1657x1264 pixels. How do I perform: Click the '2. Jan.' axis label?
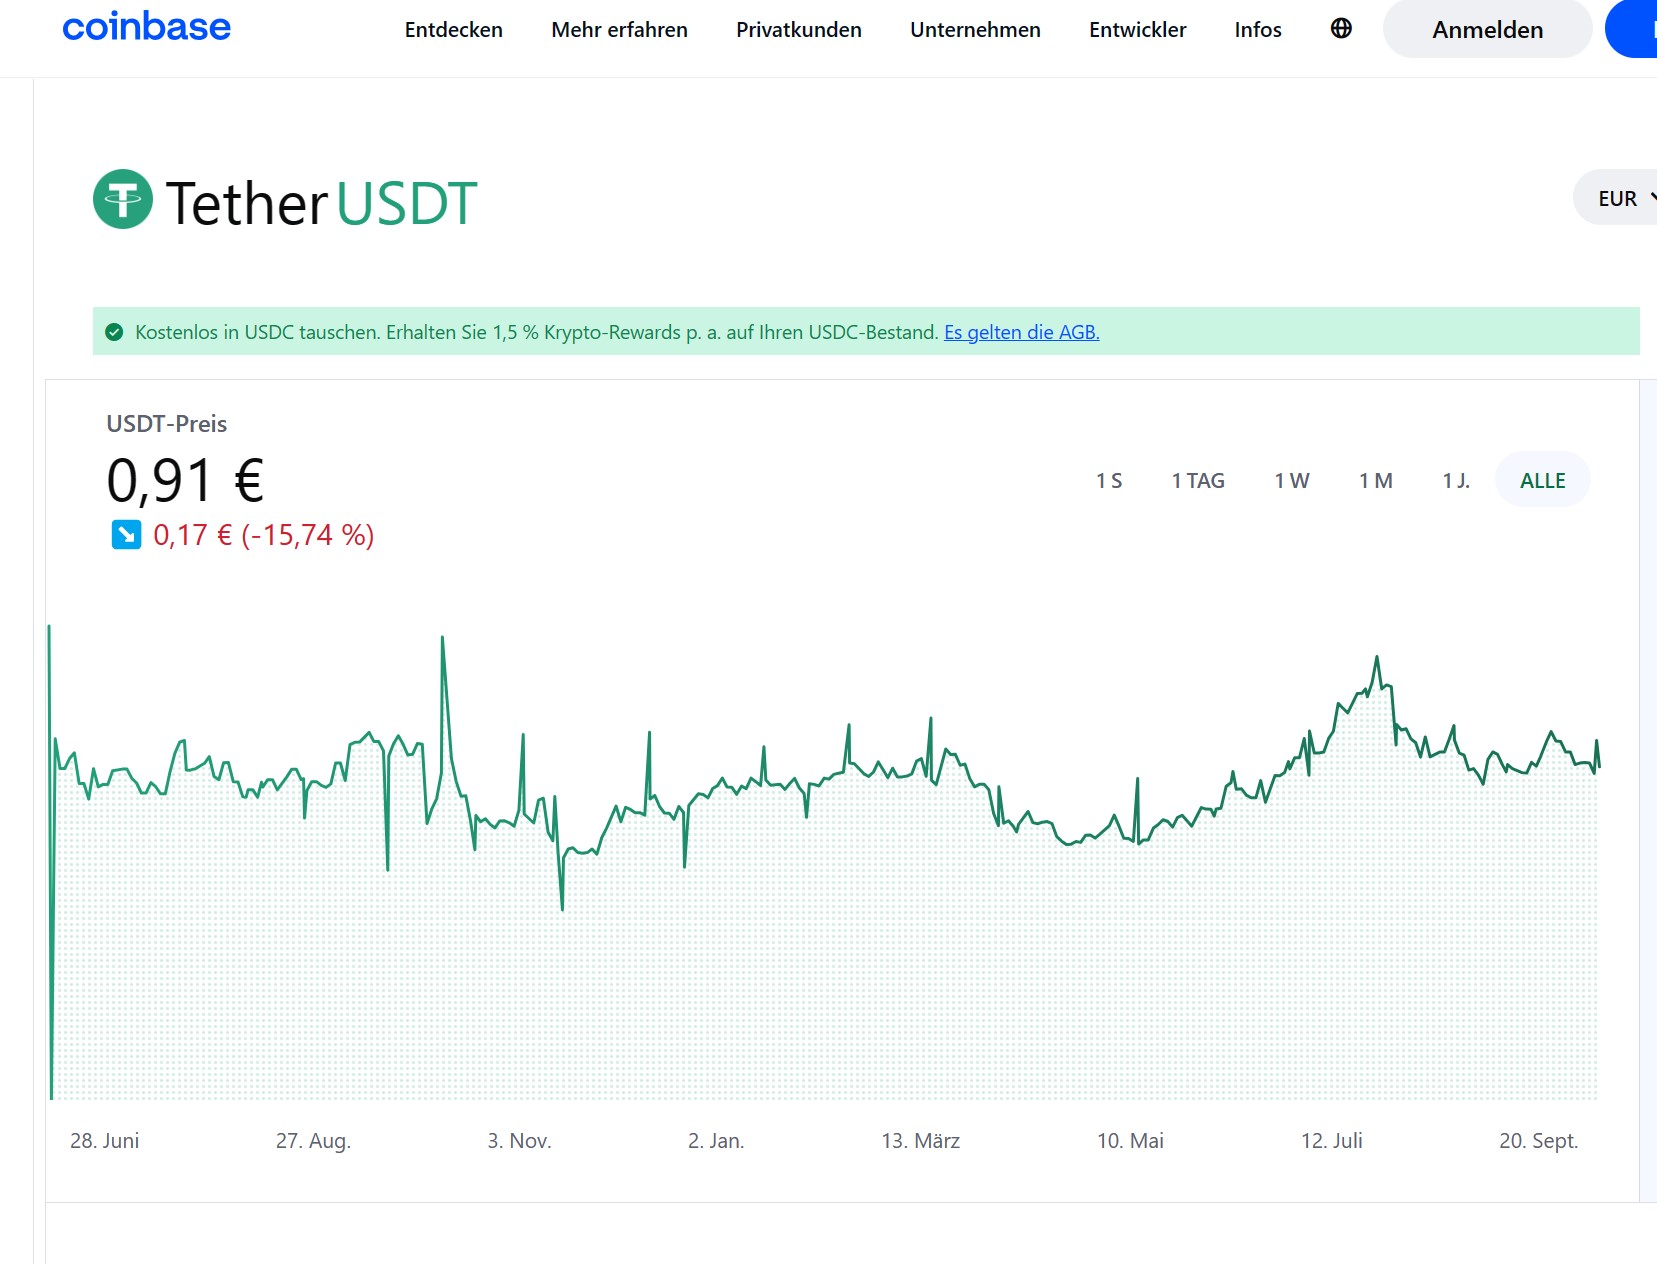tap(716, 1140)
